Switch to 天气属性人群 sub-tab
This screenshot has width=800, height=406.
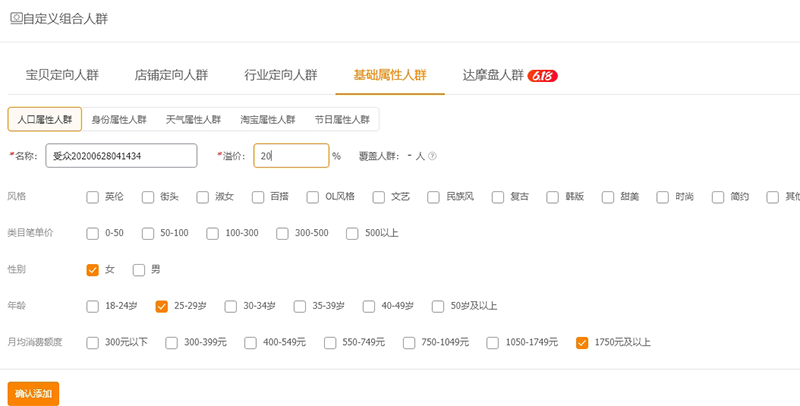pyautogui.click(x=193, y=119)
